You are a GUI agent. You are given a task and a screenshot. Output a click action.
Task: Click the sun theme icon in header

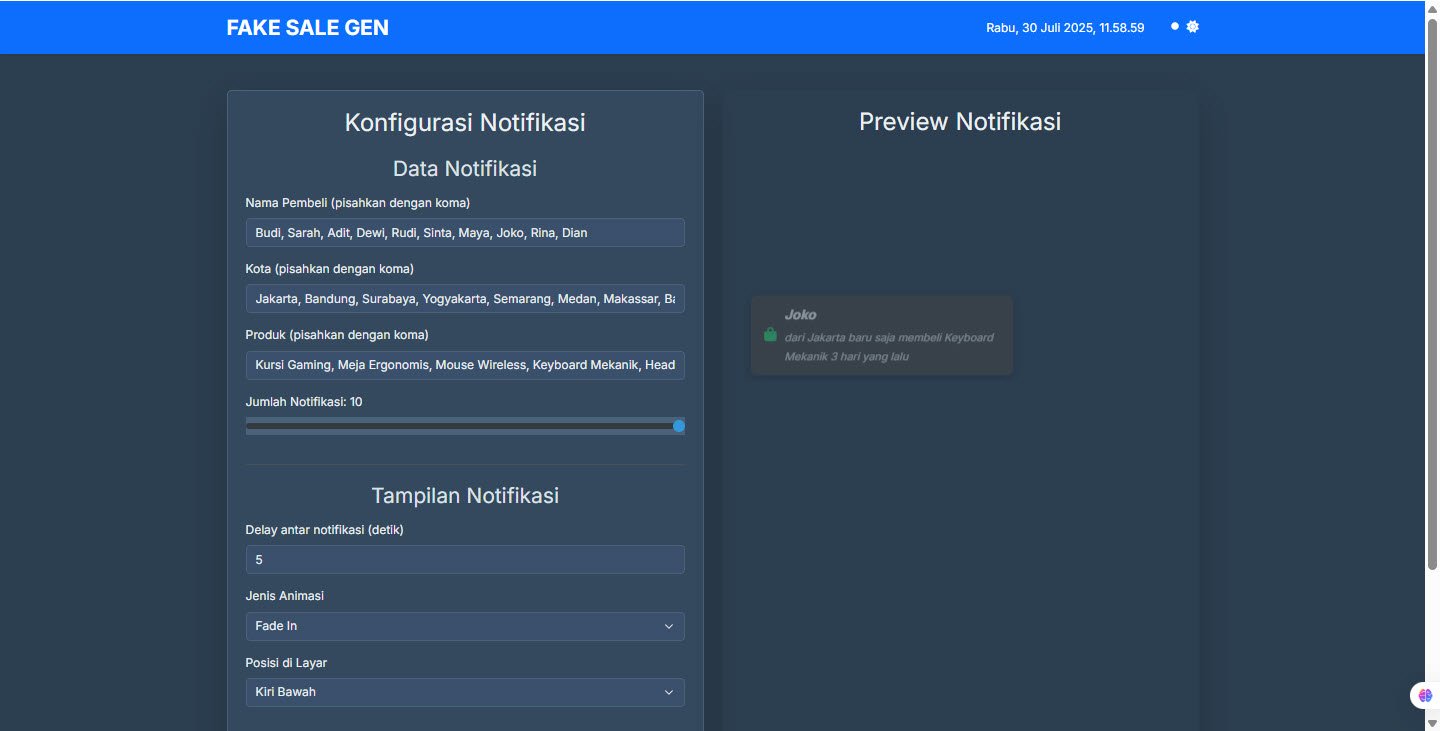pos(1192,27)
